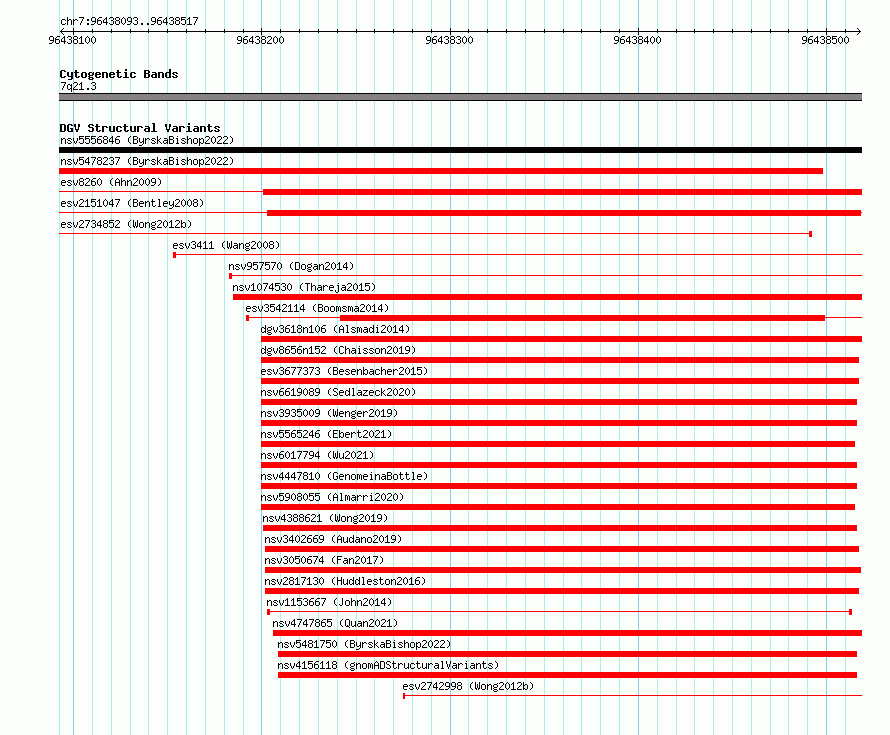Viewport: 890px width, 735px height.
Task: Select nsv5565246 (Ebert2021) label
Action: click(x=326, y=434)
